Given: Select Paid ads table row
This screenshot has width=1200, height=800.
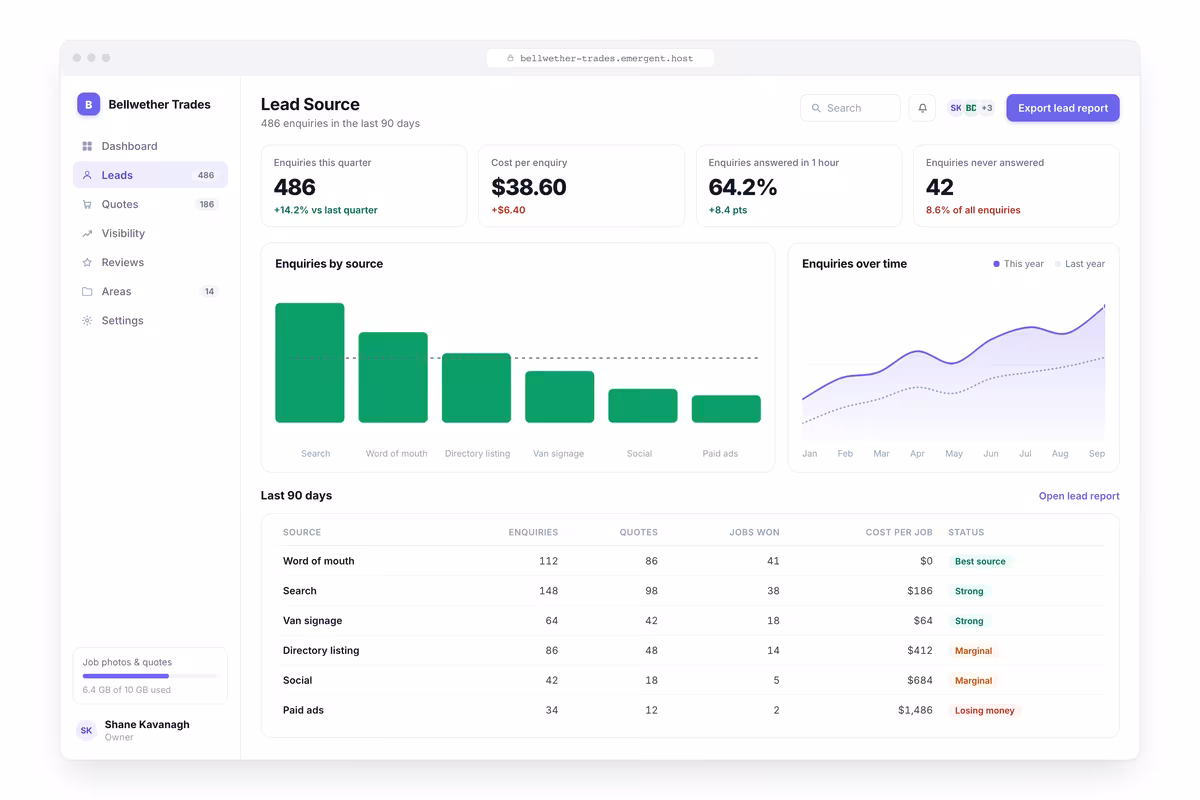Looking at the screenshot, I should tap(690, 710).
